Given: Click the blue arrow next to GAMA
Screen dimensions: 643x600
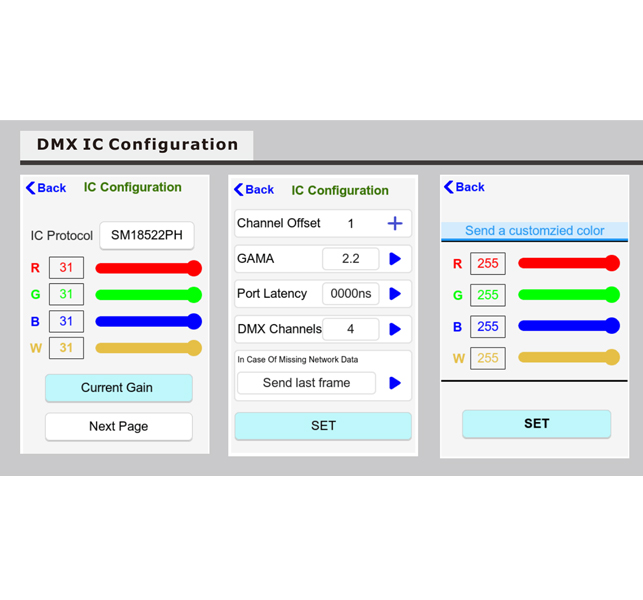Looking at the screenshot, I should click(x=395, y=259).
